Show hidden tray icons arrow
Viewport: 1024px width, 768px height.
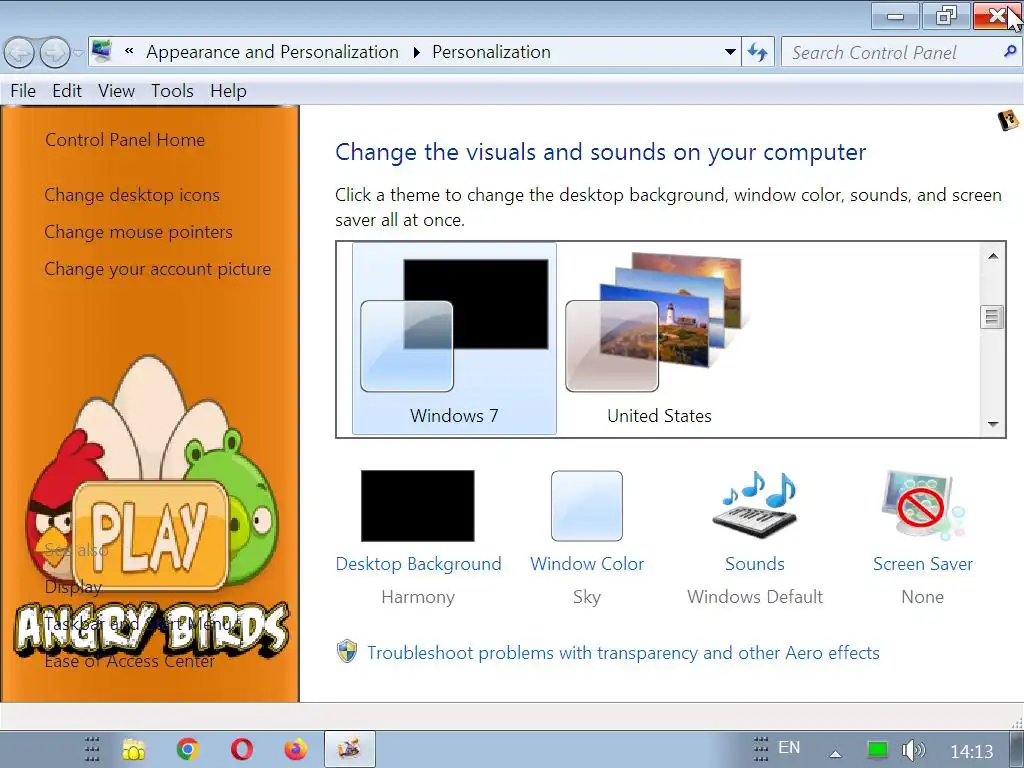(835, 753)
